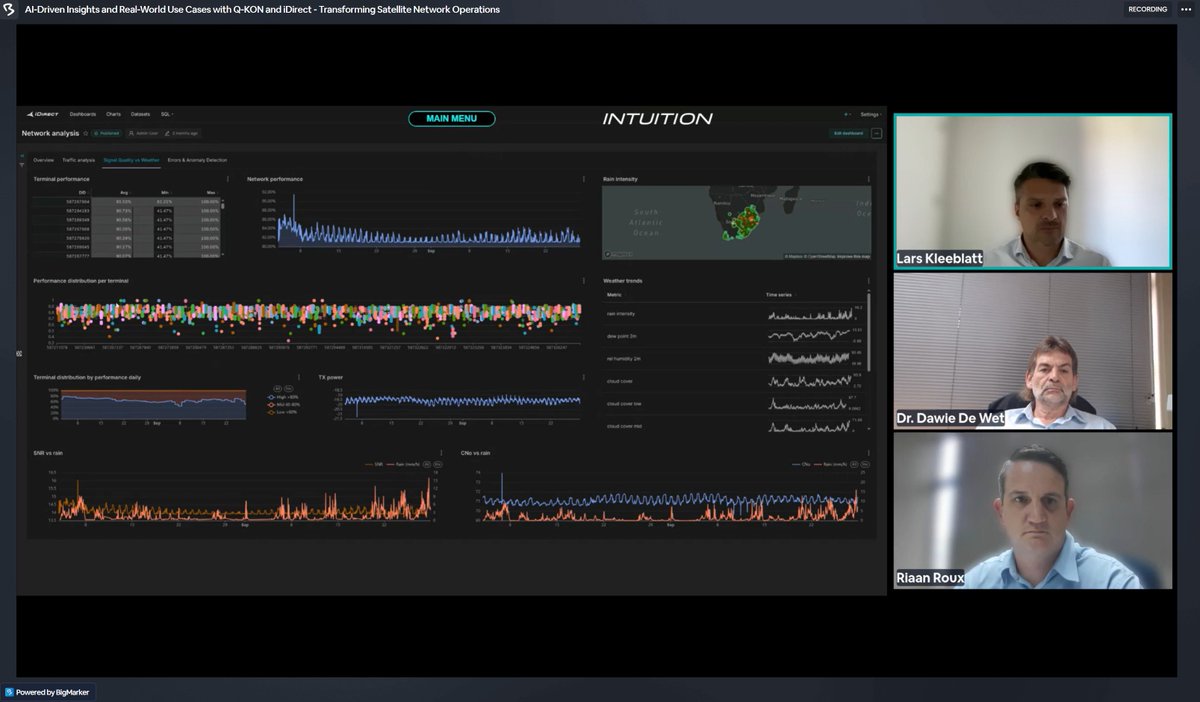Click the rain intensity row in Weather trends

735,314
